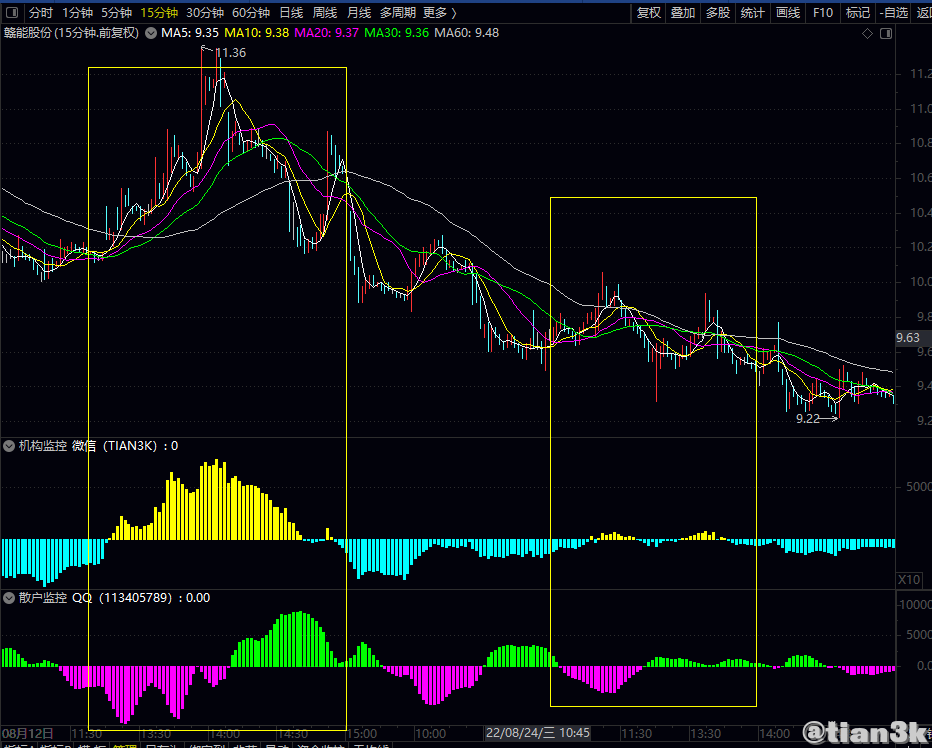
Task: Click the 叠加 overlay button
Action: pyautogui.click(x=682, y=12)
